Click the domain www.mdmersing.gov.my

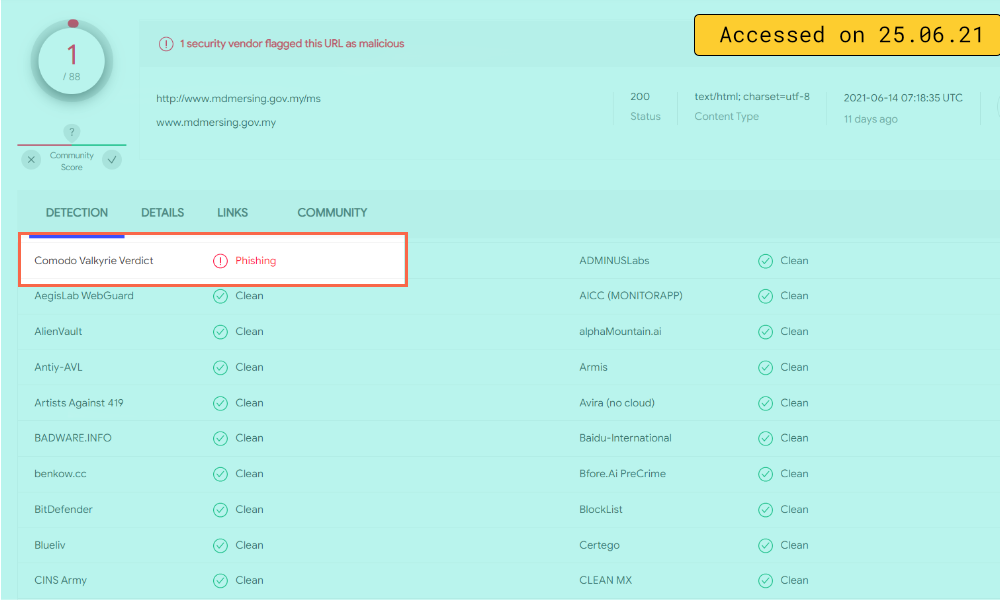216,122
